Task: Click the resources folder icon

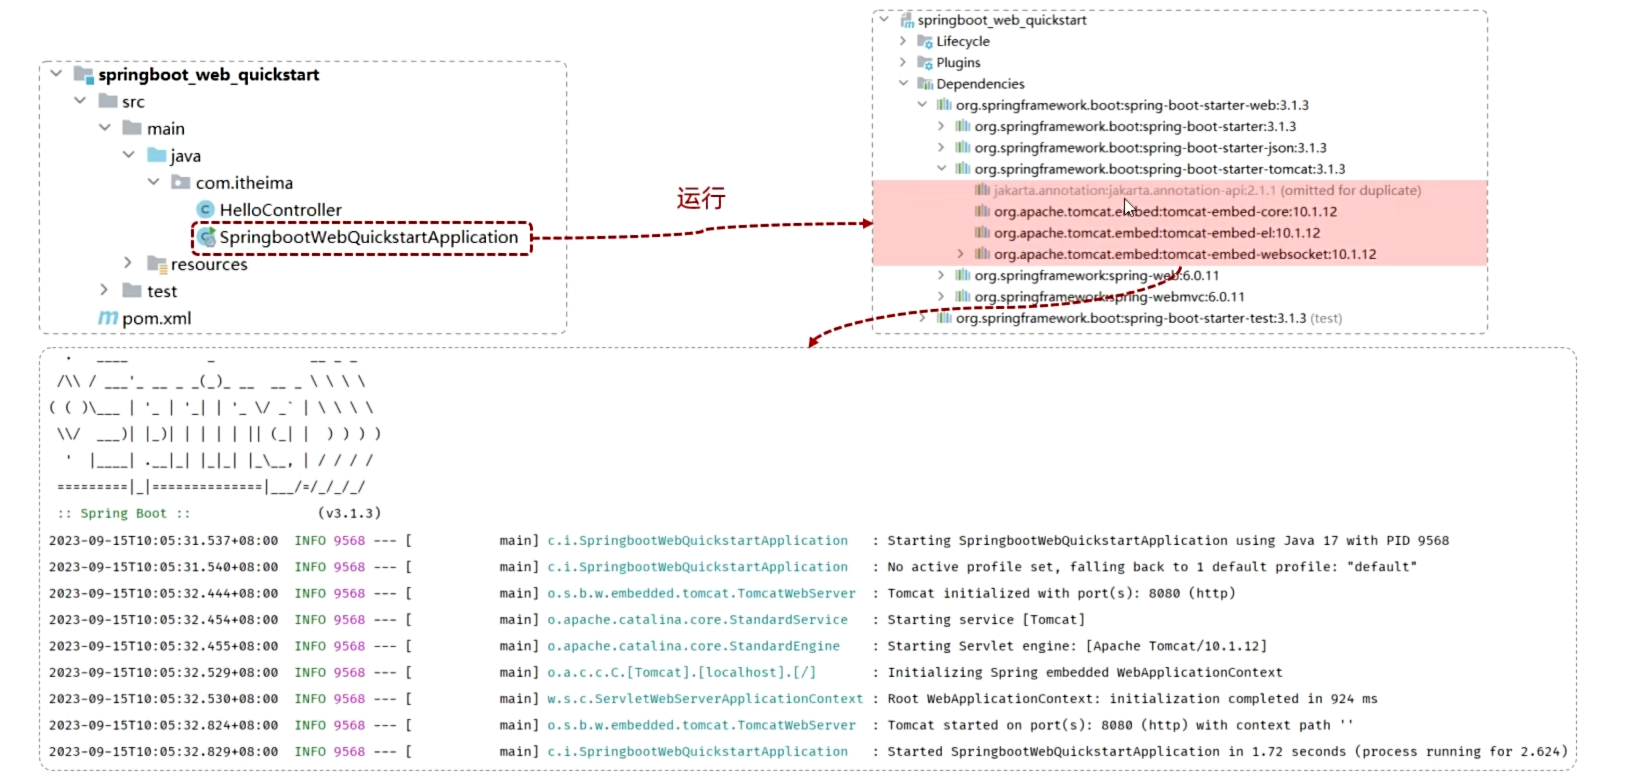Action: (x=157, y=264)
